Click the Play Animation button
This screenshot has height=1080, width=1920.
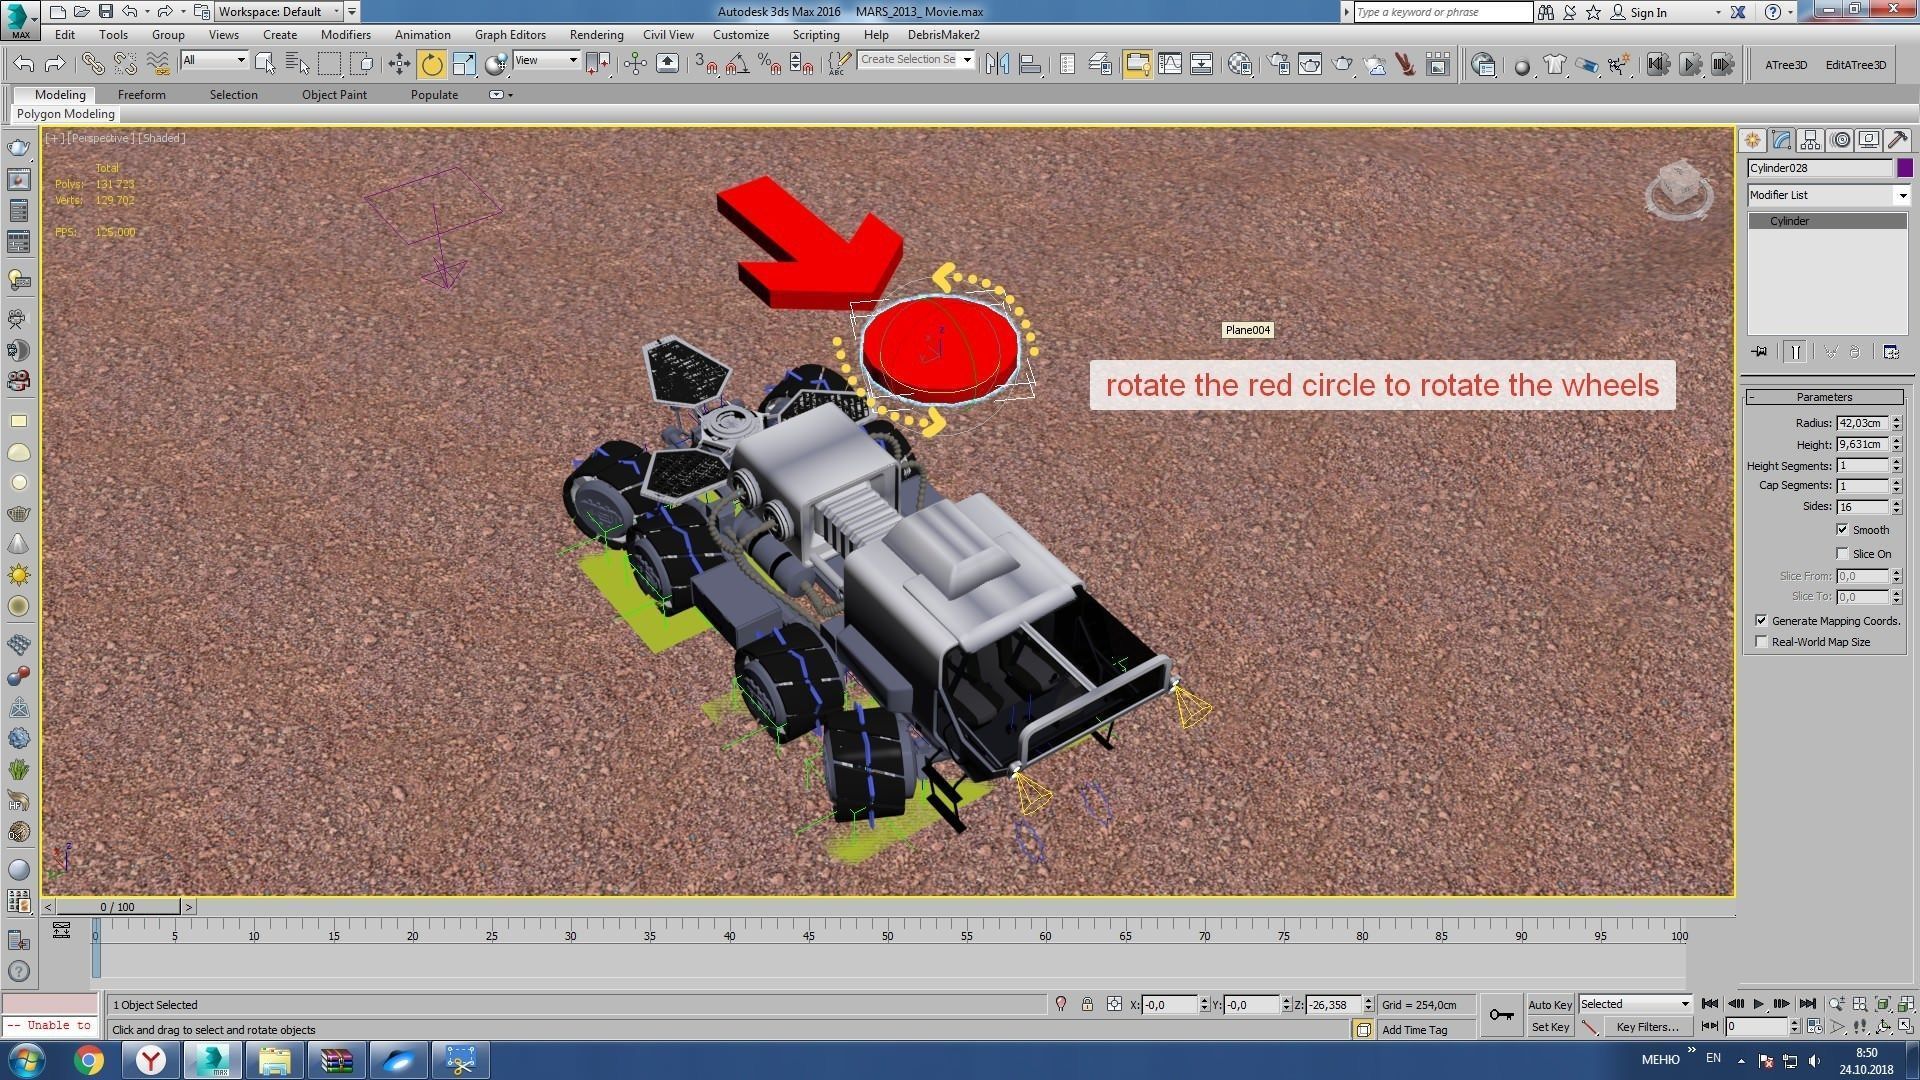click(x=1758, y=1004)
